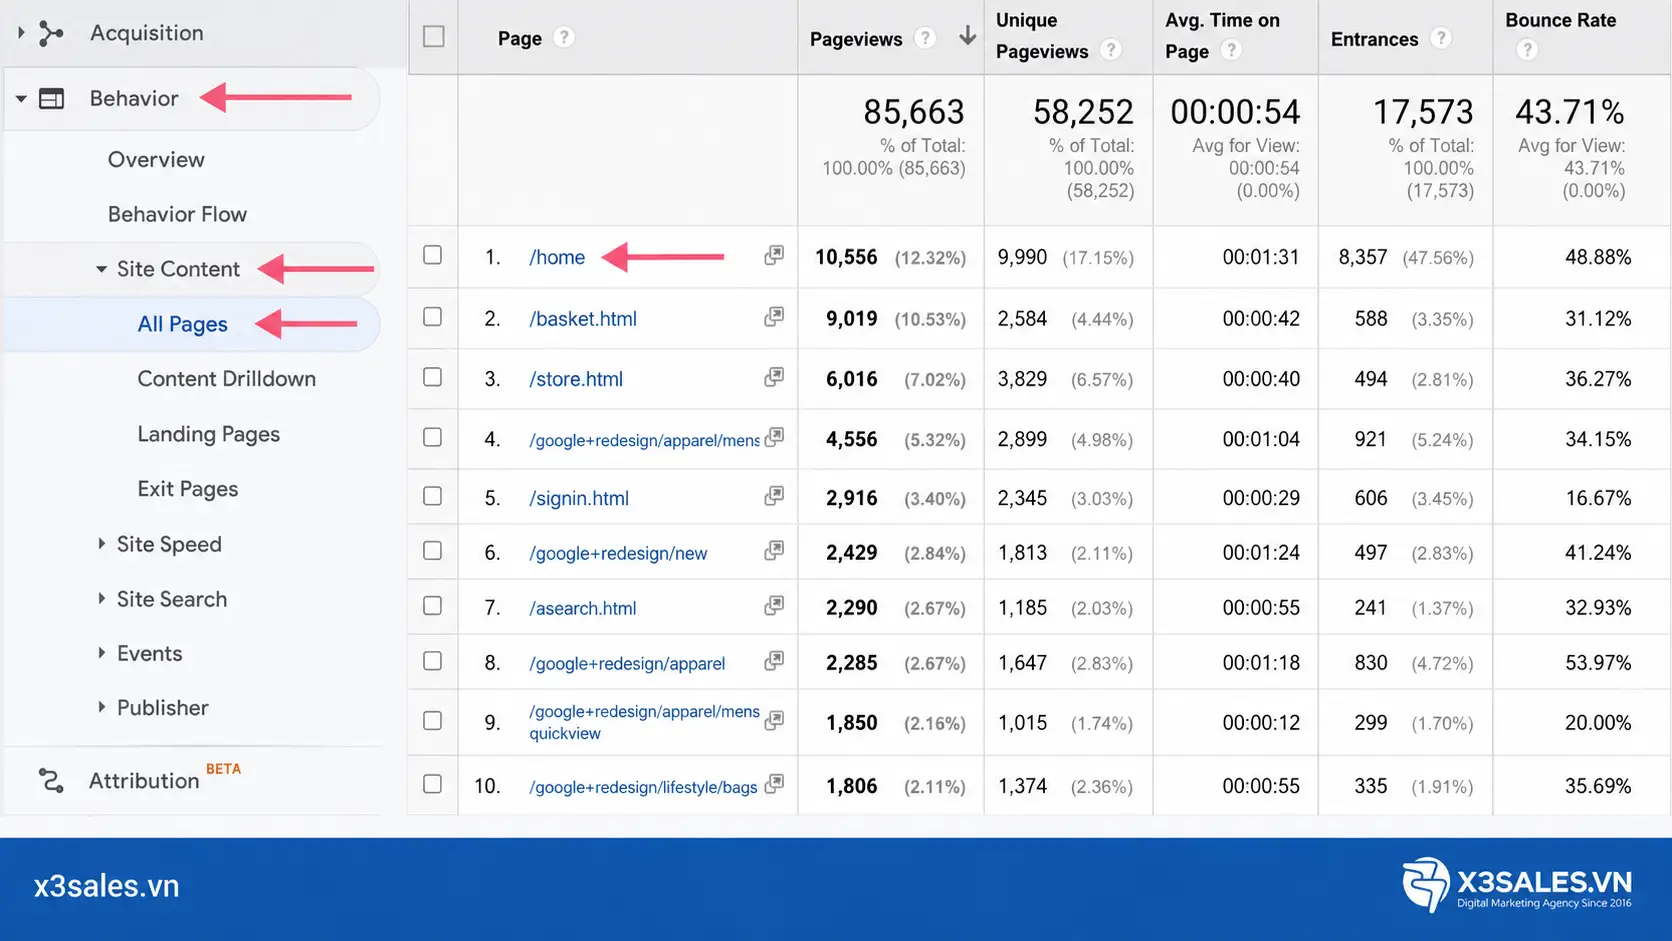This screenshot has height=941, width=1672.
Task: Sort by Entrances column header
Action: 1374,39
